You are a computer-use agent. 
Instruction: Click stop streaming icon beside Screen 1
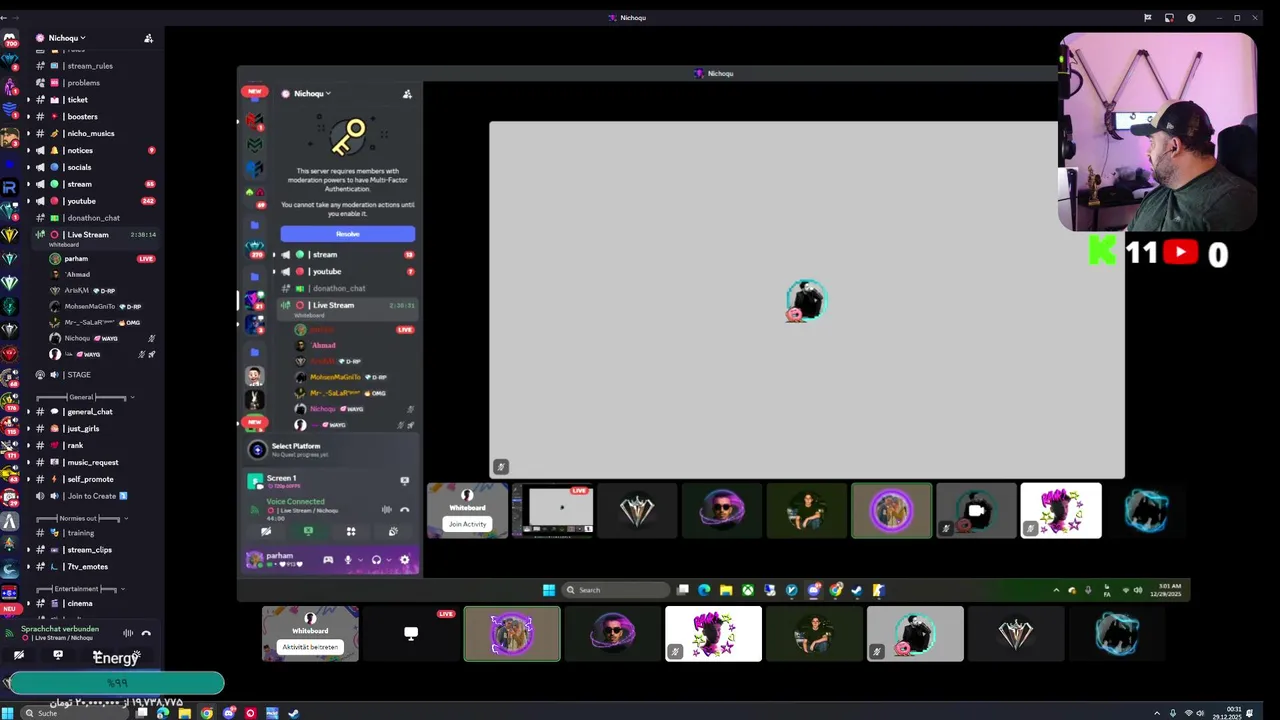click(x=405, y=481)
